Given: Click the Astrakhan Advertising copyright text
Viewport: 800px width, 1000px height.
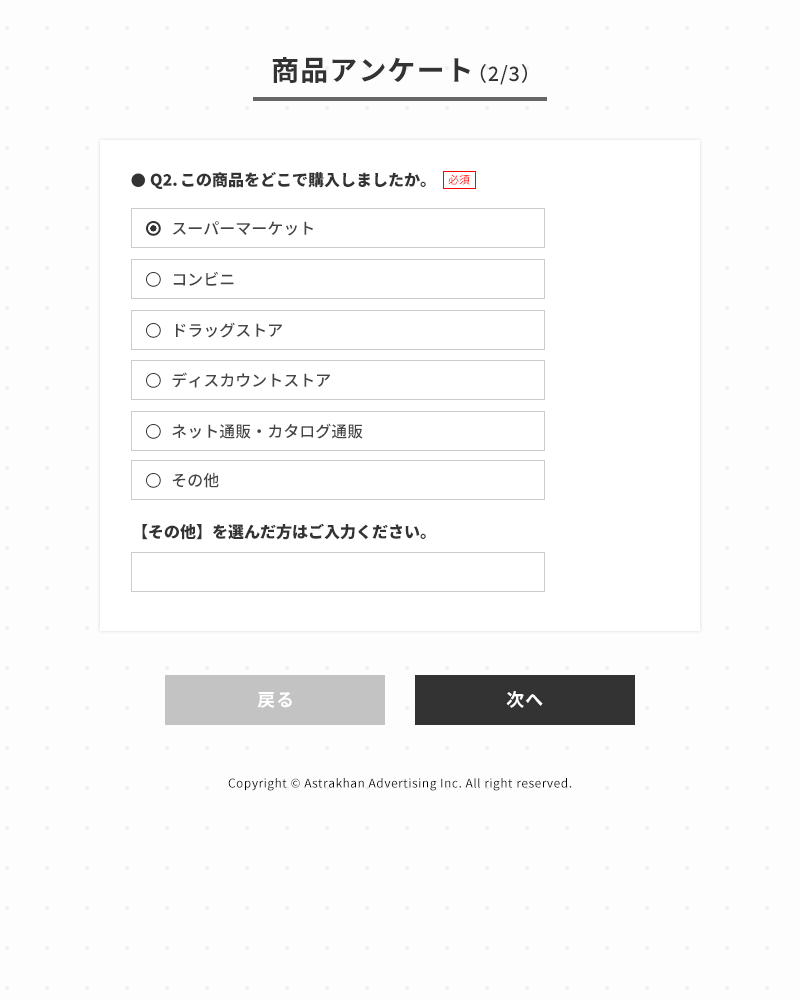Looking at the screenshot, I should click(x=400, y=783).
